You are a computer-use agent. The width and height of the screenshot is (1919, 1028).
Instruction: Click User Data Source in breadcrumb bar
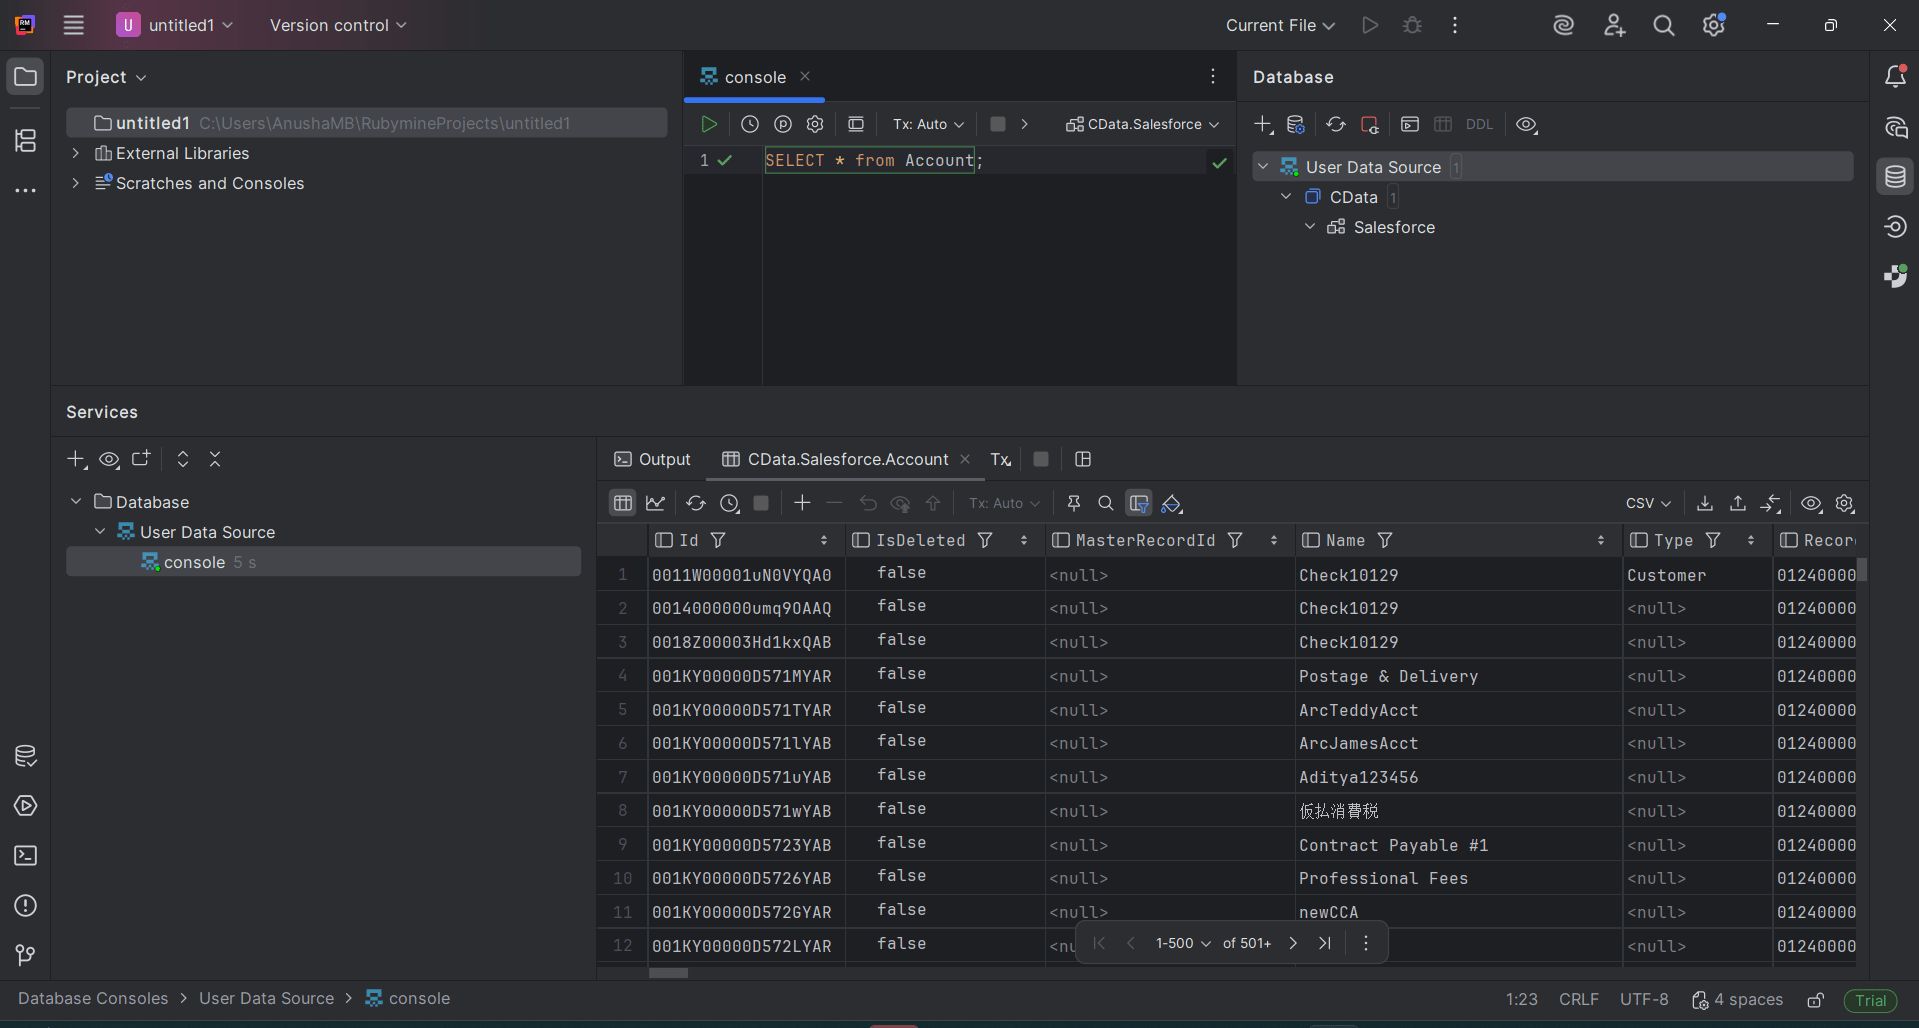(x=266, y=998)
